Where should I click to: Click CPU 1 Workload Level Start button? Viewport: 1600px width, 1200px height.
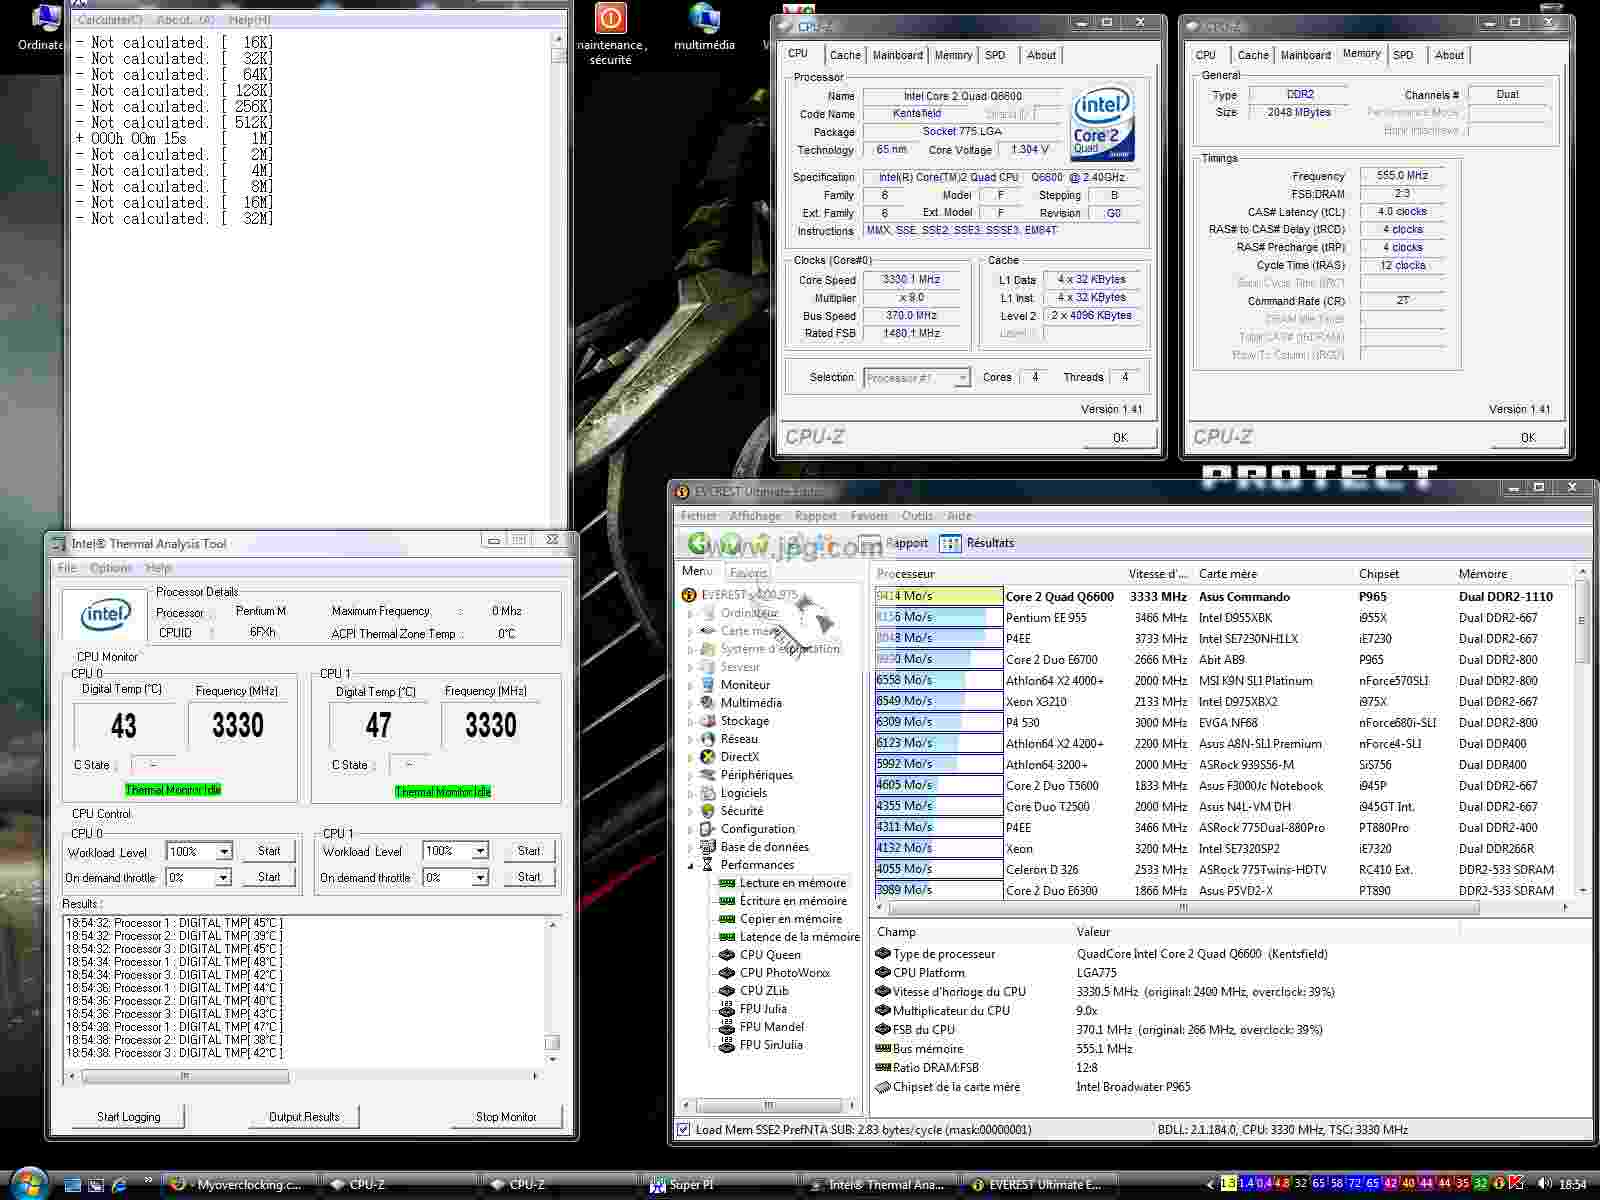click(529, 851)
